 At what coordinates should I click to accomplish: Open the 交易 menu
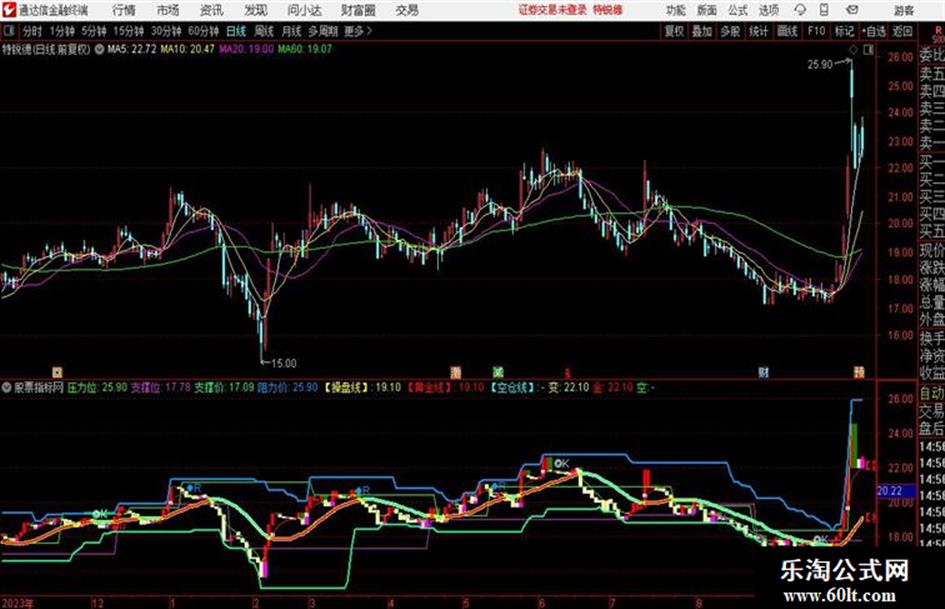(x=407, y=10)
